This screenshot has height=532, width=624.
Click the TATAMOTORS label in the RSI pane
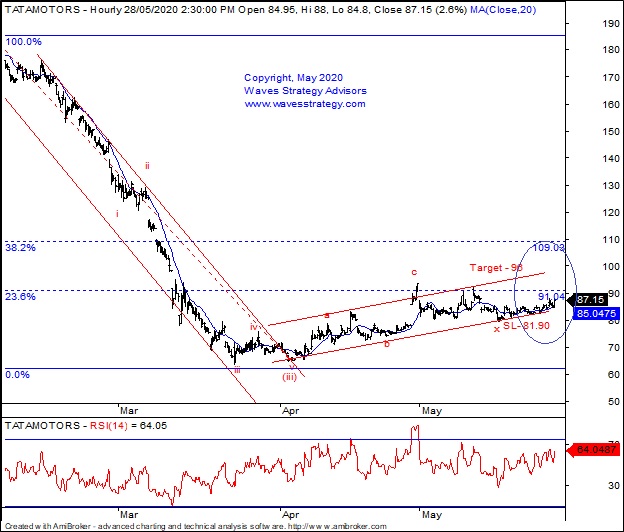(43, 426)
